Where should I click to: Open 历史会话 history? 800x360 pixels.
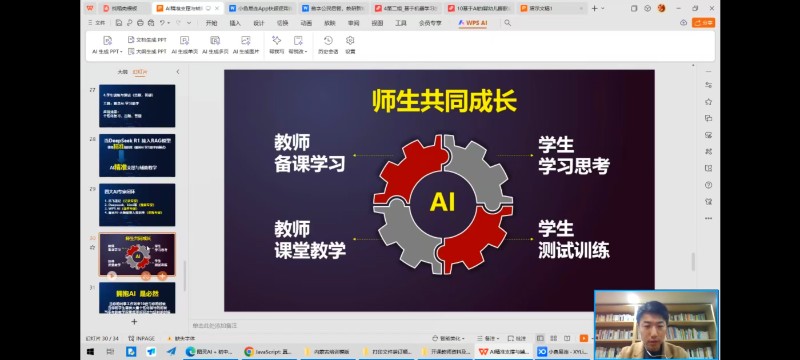pyautogui.click(x=328, y=45)
